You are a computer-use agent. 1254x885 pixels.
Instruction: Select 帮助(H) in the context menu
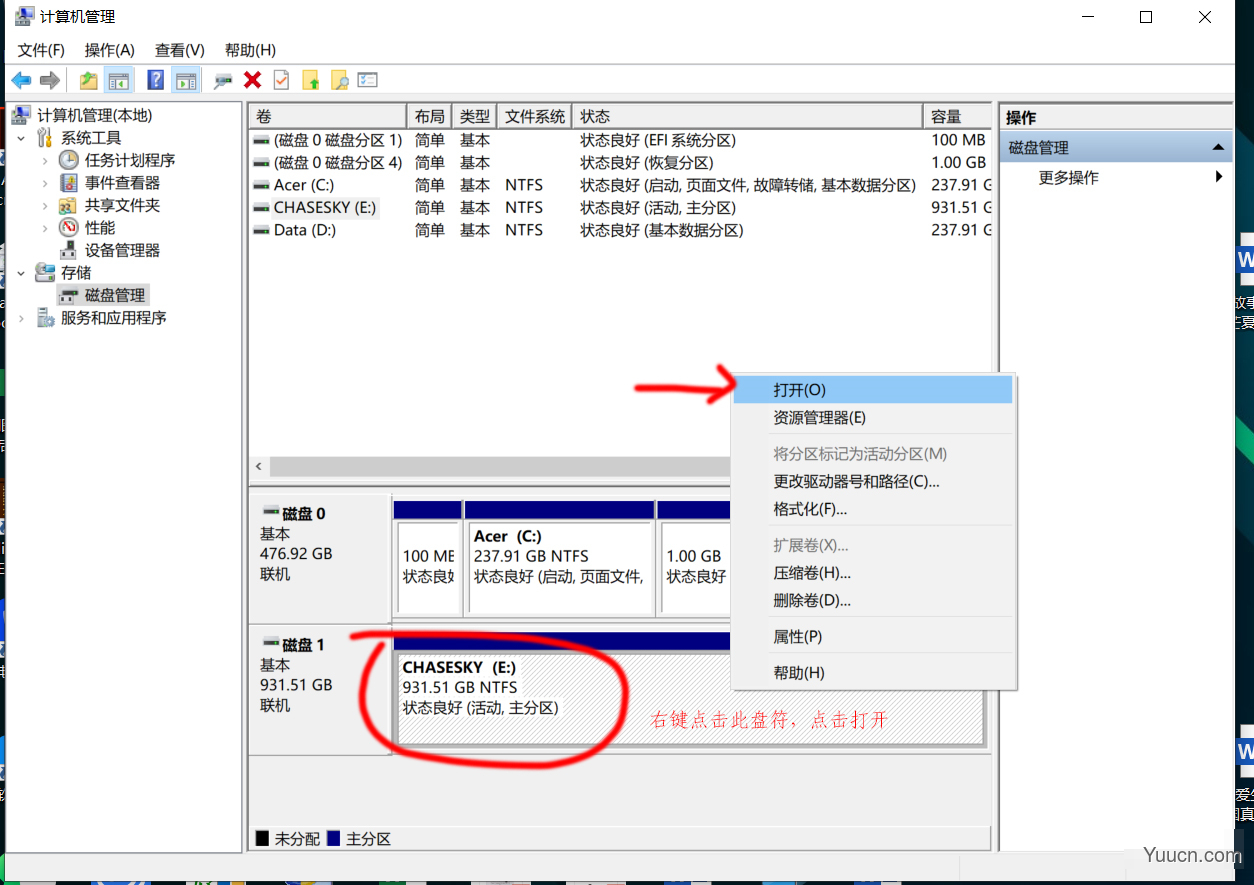(x=873, y=673)
